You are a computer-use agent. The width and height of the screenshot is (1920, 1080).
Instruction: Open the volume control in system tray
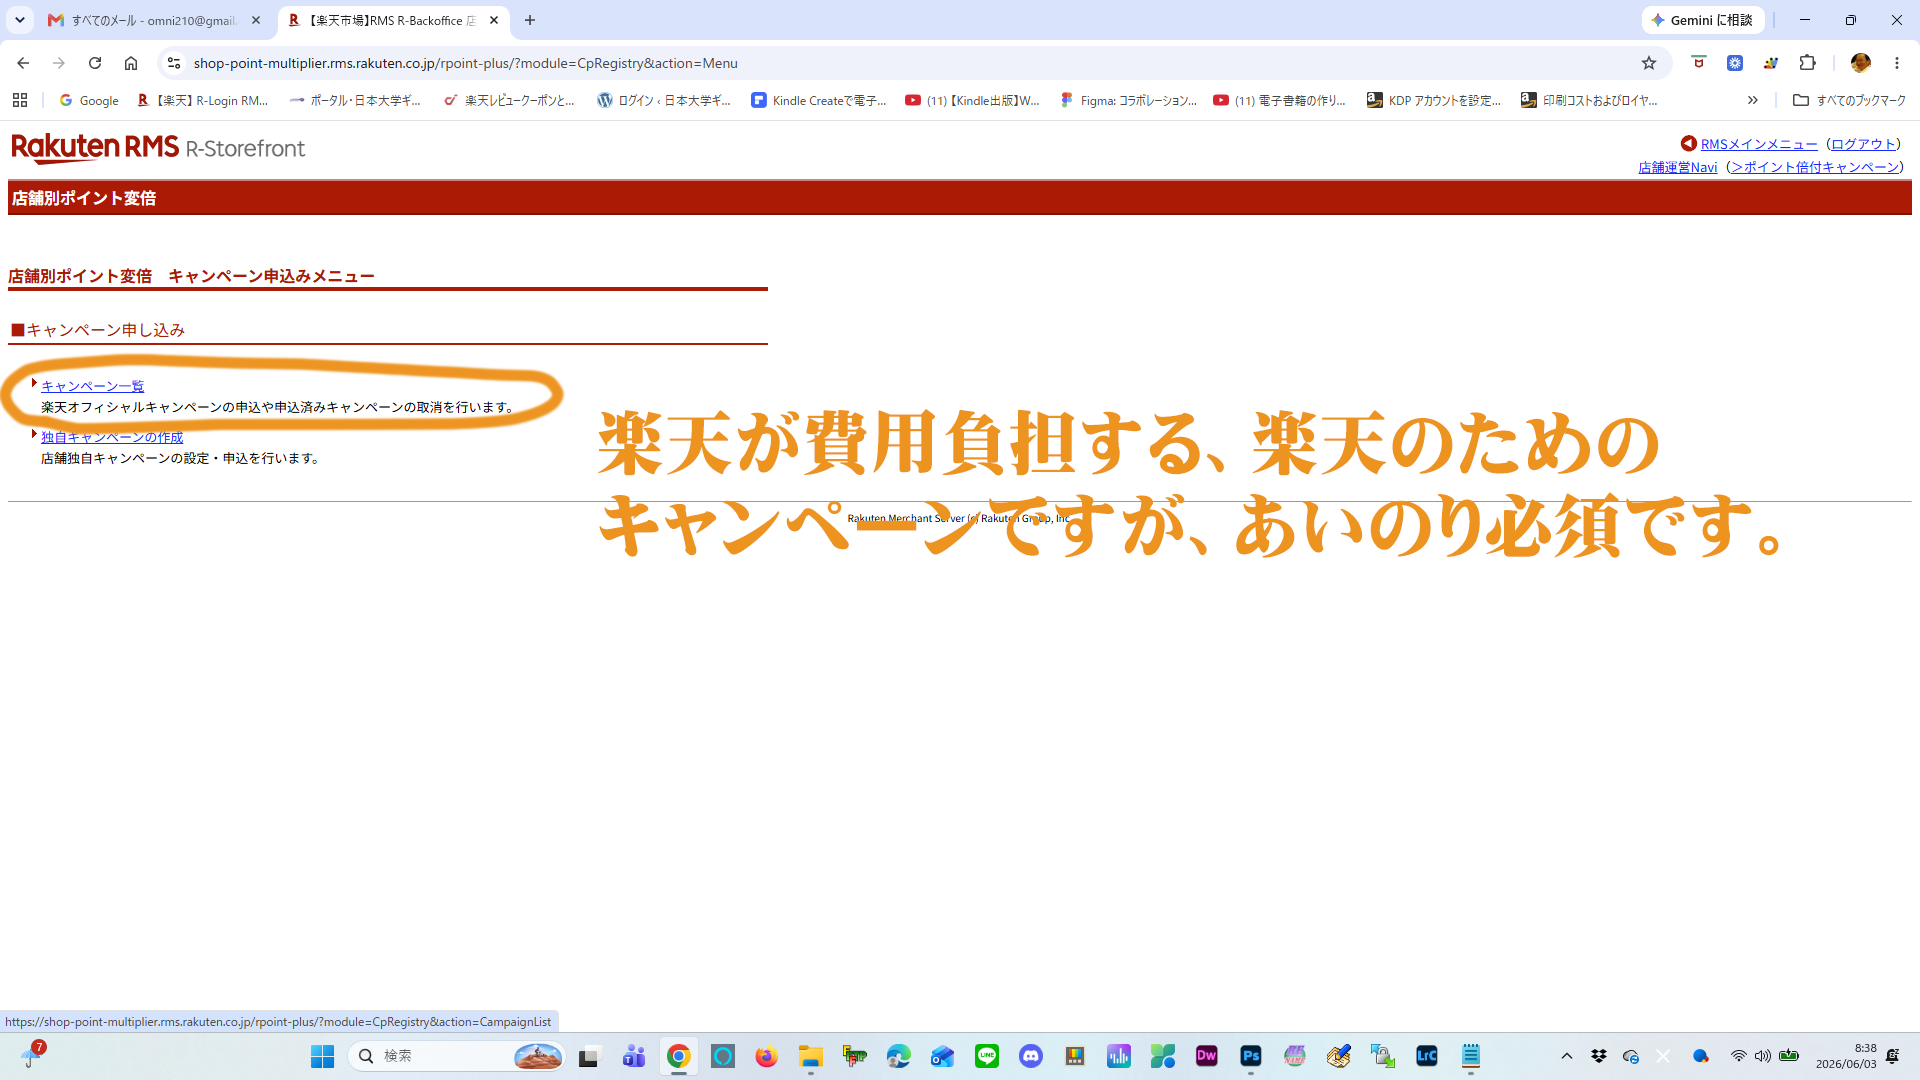coord(1763,1056)
